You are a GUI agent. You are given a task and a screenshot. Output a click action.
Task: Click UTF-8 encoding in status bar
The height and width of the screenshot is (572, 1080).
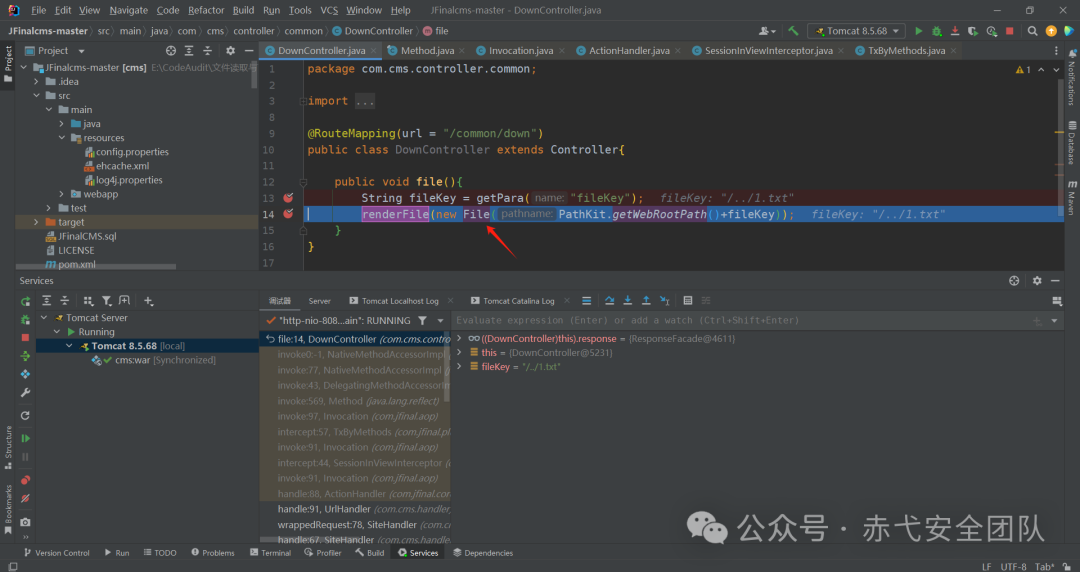click(1013, 566)
